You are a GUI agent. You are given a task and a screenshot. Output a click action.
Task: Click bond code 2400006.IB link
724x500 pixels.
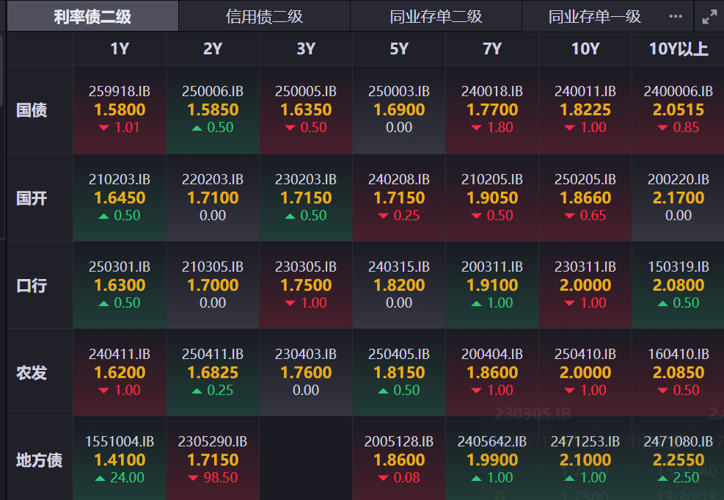click(678, 91)
